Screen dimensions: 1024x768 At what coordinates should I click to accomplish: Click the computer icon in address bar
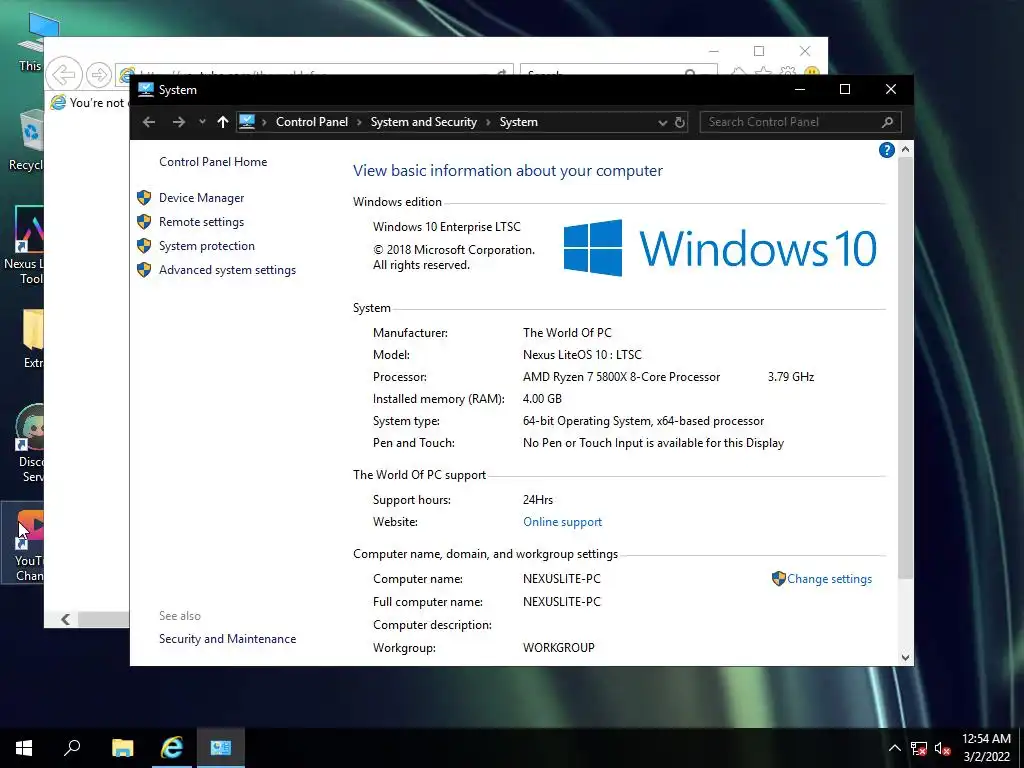point(247,121)
